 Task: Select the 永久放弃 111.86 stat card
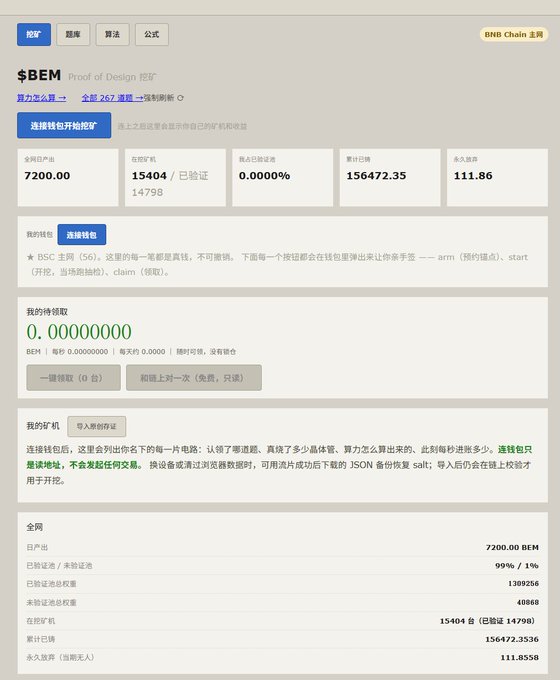[497, 177]
